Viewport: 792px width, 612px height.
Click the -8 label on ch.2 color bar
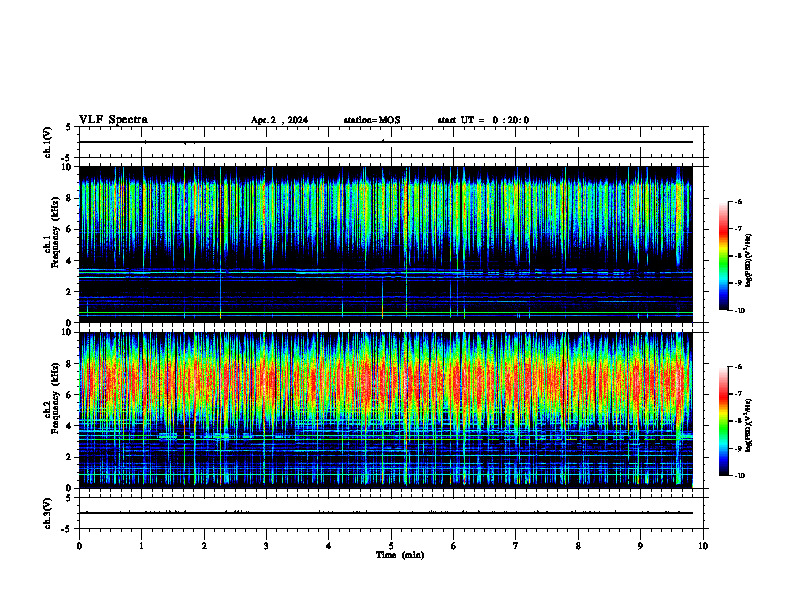coord(738,421)
